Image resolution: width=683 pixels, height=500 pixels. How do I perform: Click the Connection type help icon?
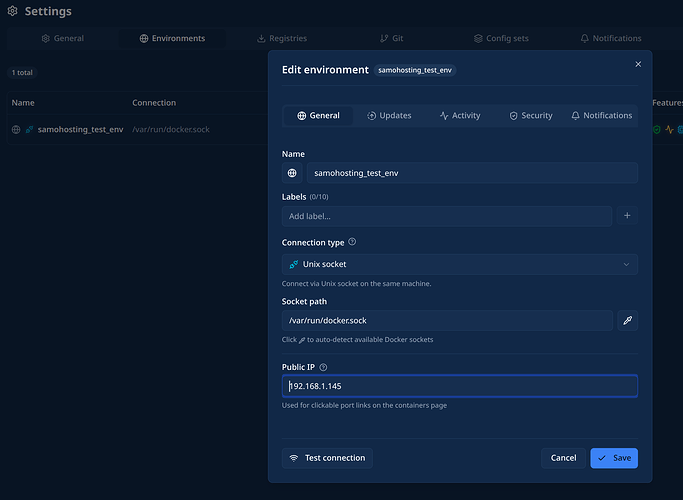(x=352, y=242)
